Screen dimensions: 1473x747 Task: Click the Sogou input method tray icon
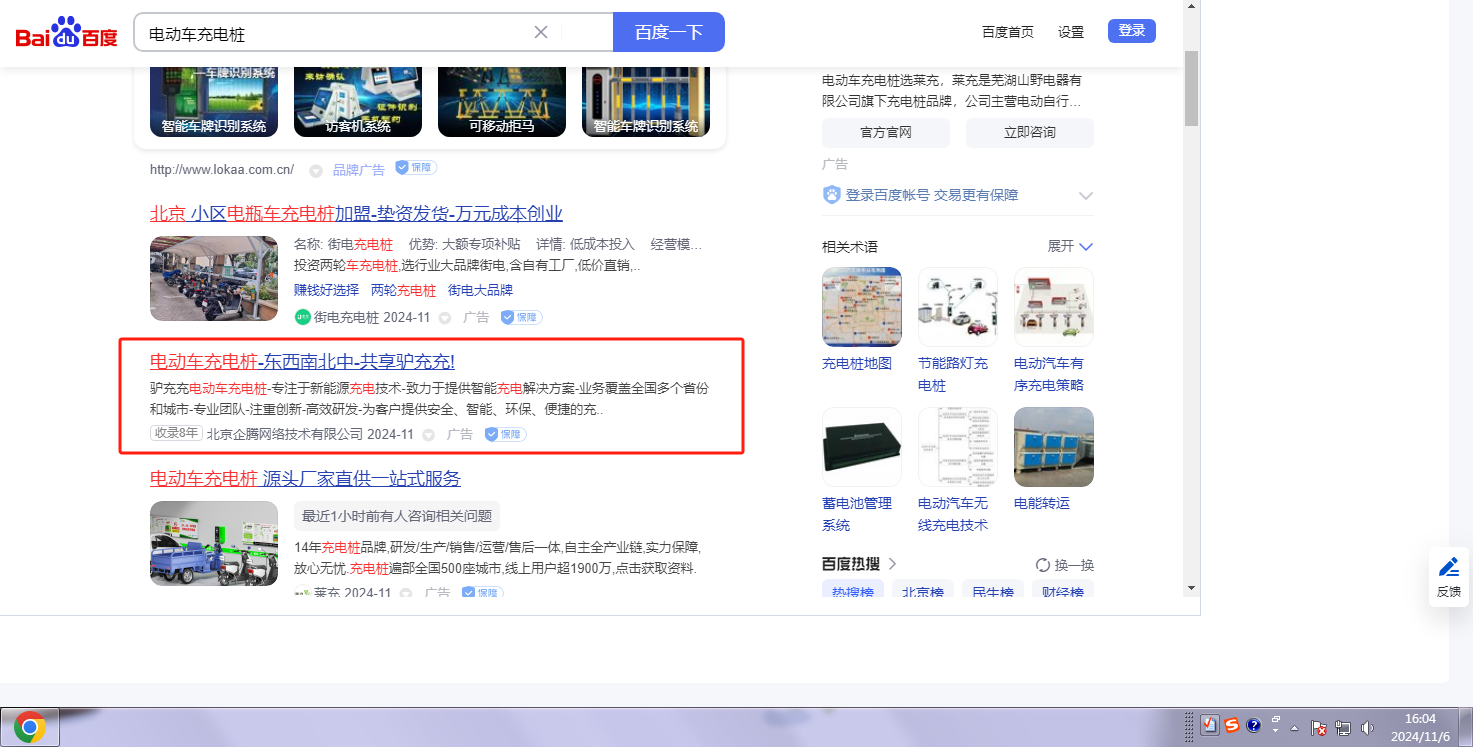[x=1232, y=726]
